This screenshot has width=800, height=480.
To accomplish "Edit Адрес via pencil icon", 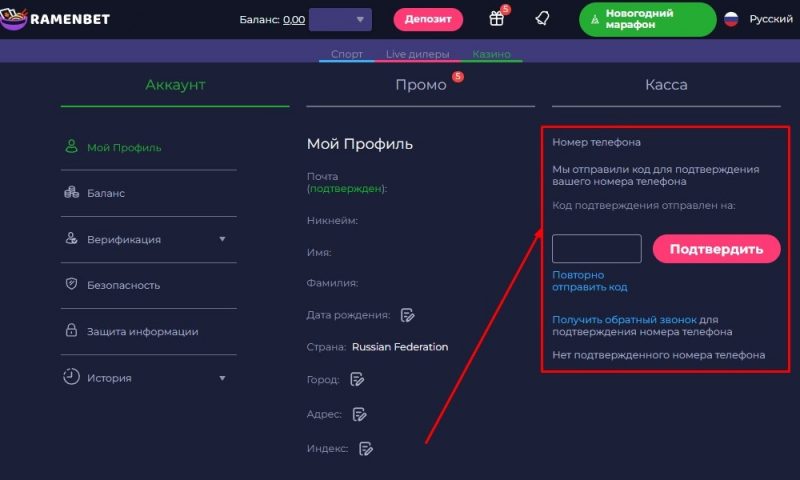I will [359, 414].
